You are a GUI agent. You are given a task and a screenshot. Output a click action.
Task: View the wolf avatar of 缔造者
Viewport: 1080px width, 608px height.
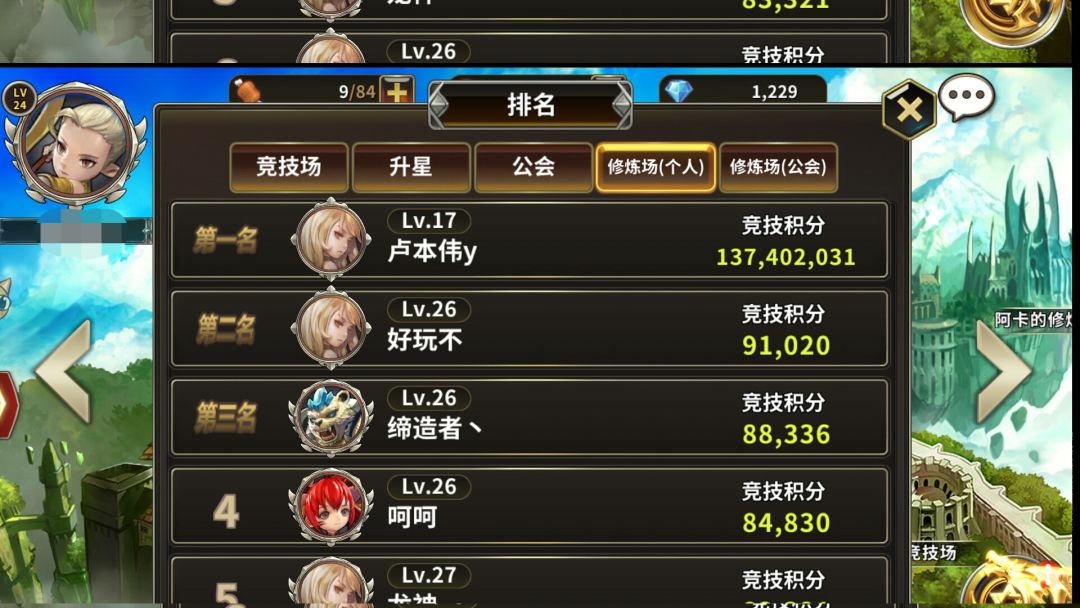(x=331, y=417)
